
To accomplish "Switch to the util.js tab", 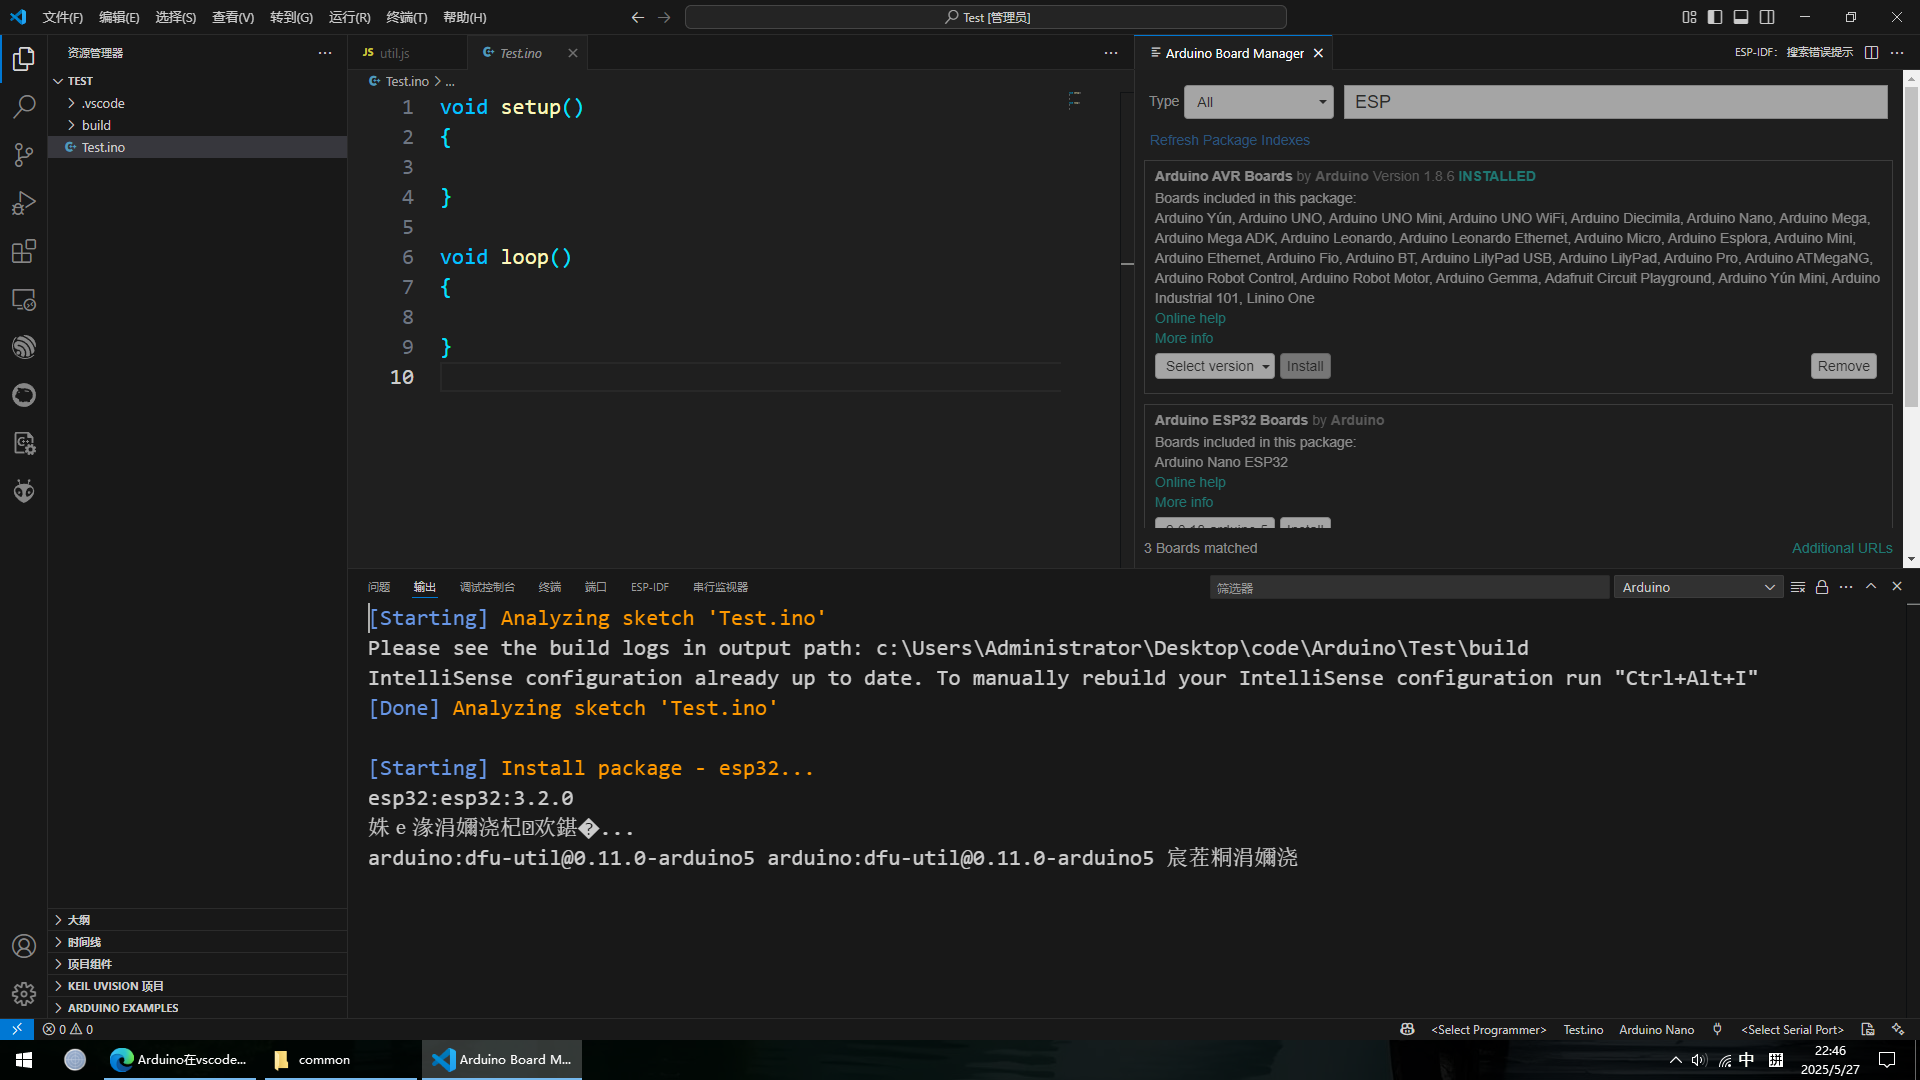I will [x=394, y=53].
